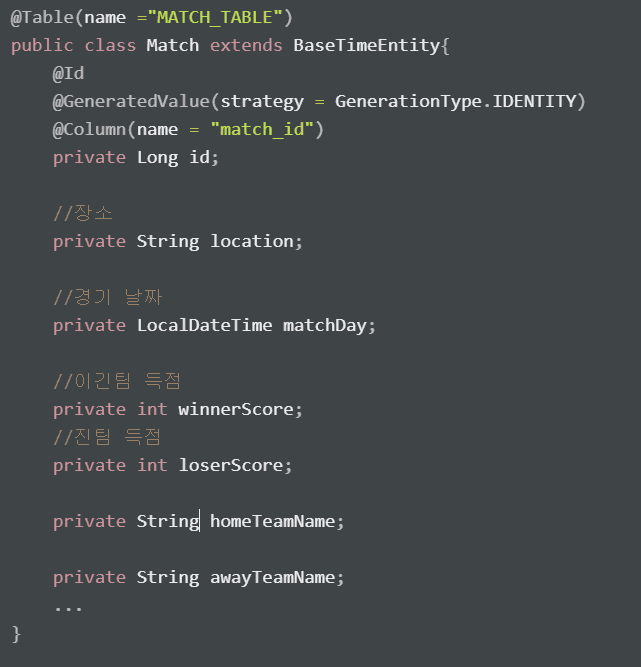Screen dimensions: 641x667
Task: Click GenerationType.IDENTITY constant
Action: click(456, 102)
